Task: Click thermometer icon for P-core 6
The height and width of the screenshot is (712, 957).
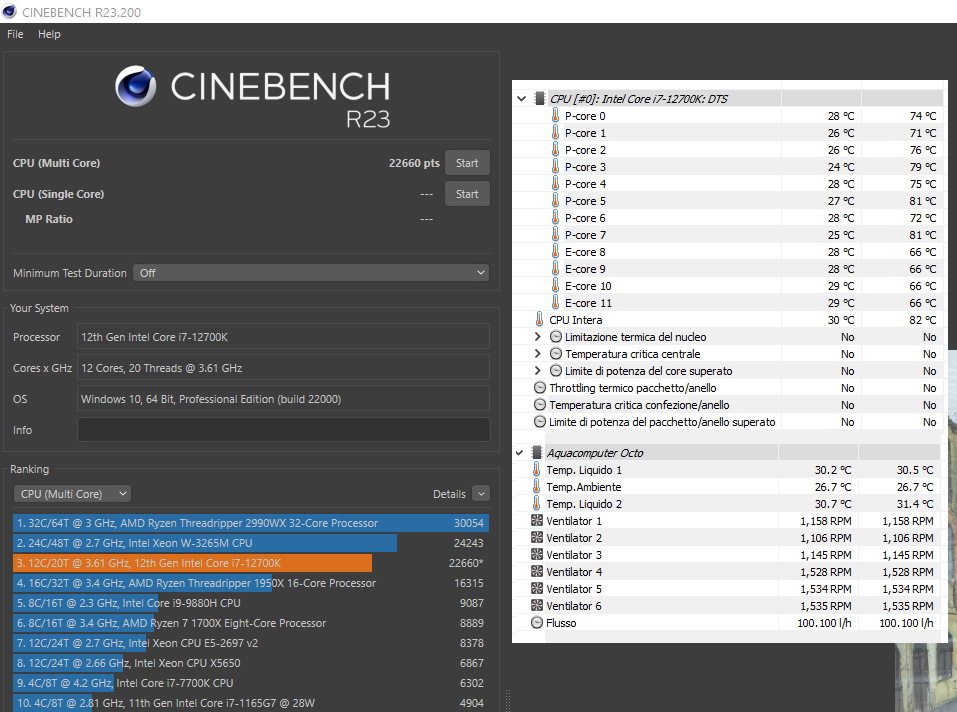Action: pyautogui.click(x=555, y=218)
